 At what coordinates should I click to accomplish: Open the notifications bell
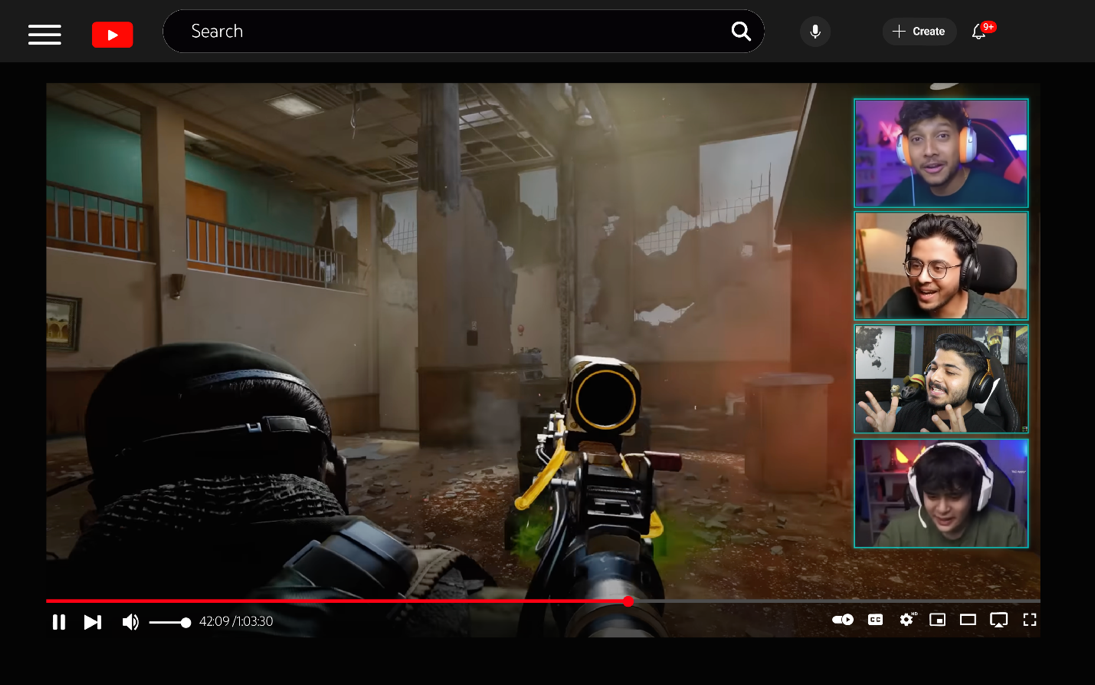979,31
